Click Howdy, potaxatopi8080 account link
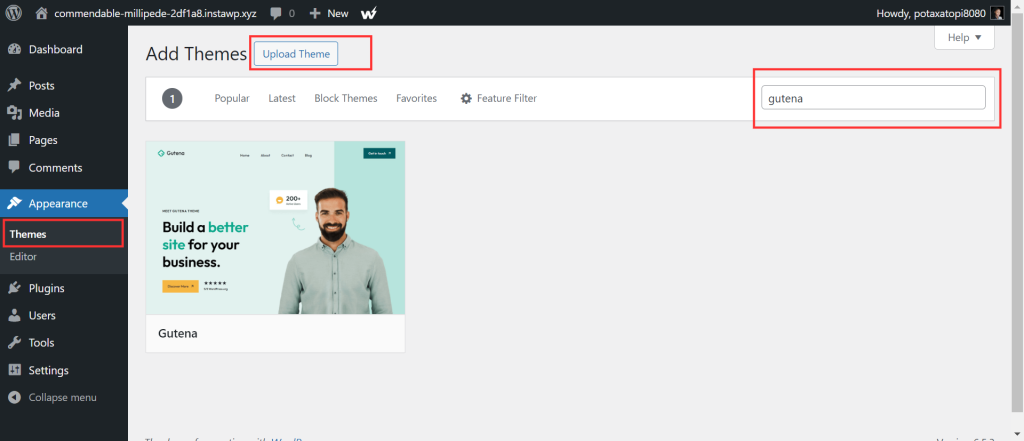1024x441 pixels. click(x=933, y=12)
